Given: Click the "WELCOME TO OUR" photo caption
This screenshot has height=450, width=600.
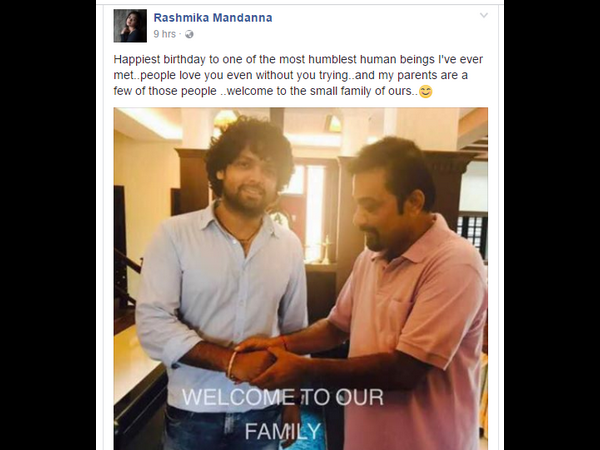Looking at the screenshot, I should [x=282, y=397].
